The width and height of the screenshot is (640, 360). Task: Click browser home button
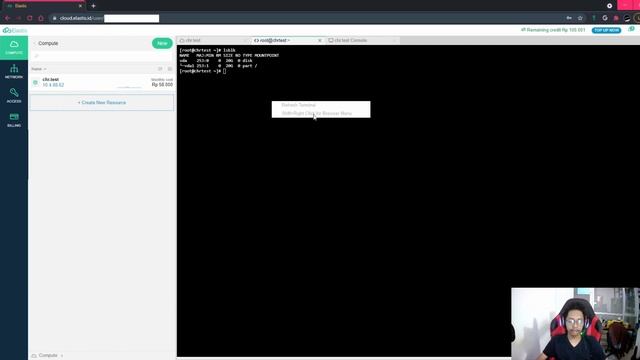(41, 18)
